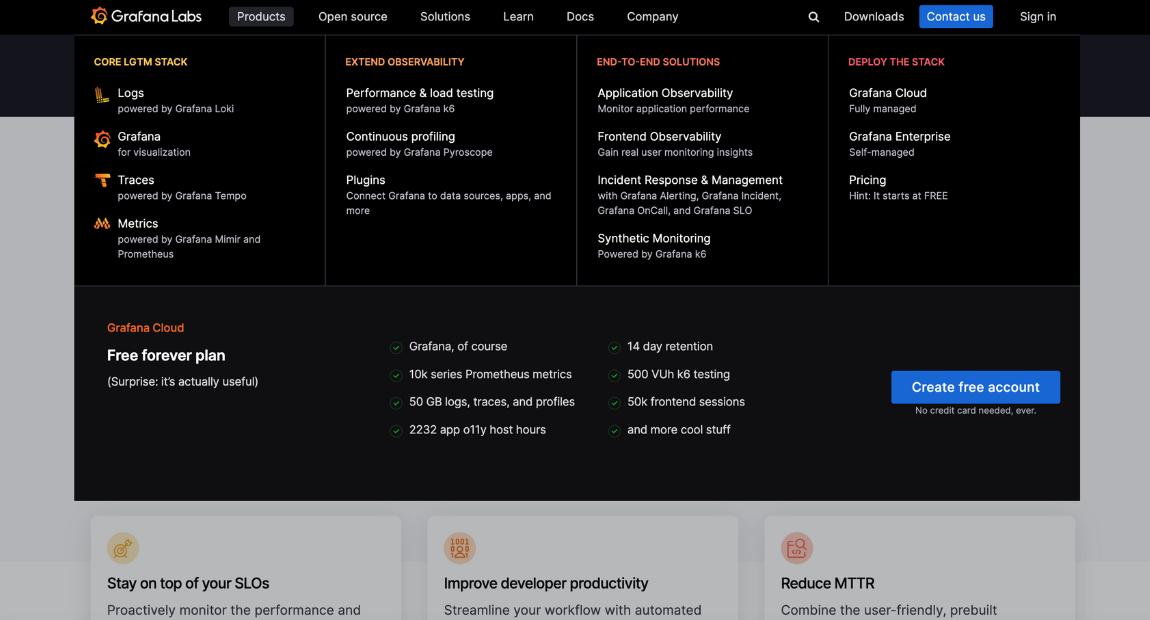Viewport: 1150px width, 620px height.
Task: Collapse the Products dropdown menu
Action: [x=261, y=17]
